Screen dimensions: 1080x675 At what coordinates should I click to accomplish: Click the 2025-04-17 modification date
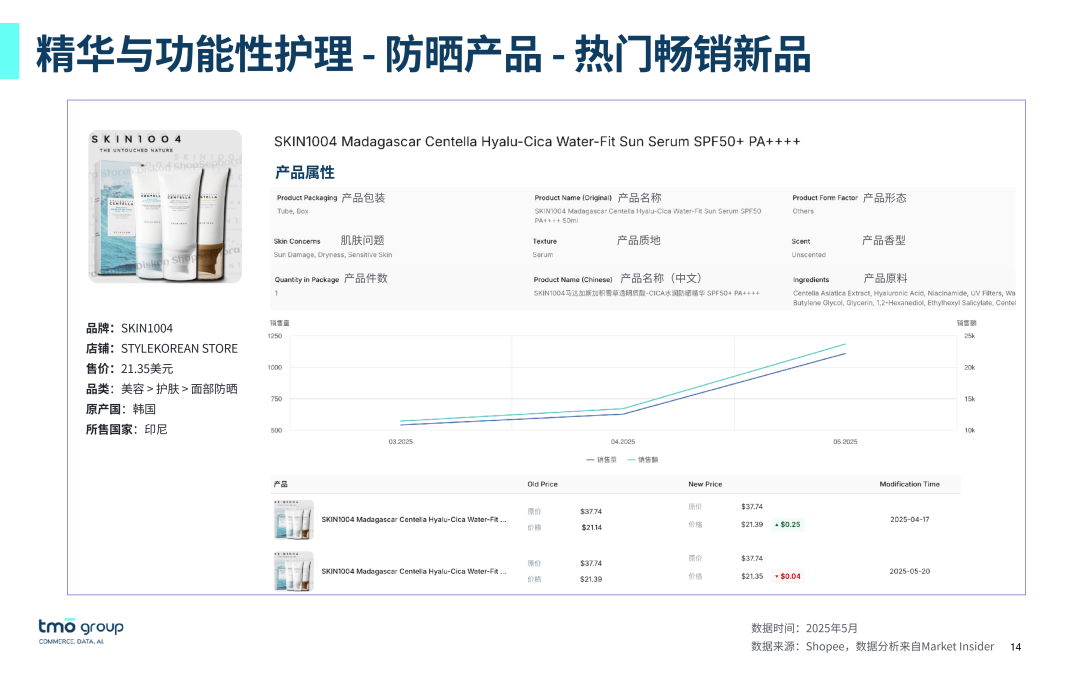coord(909,519)
